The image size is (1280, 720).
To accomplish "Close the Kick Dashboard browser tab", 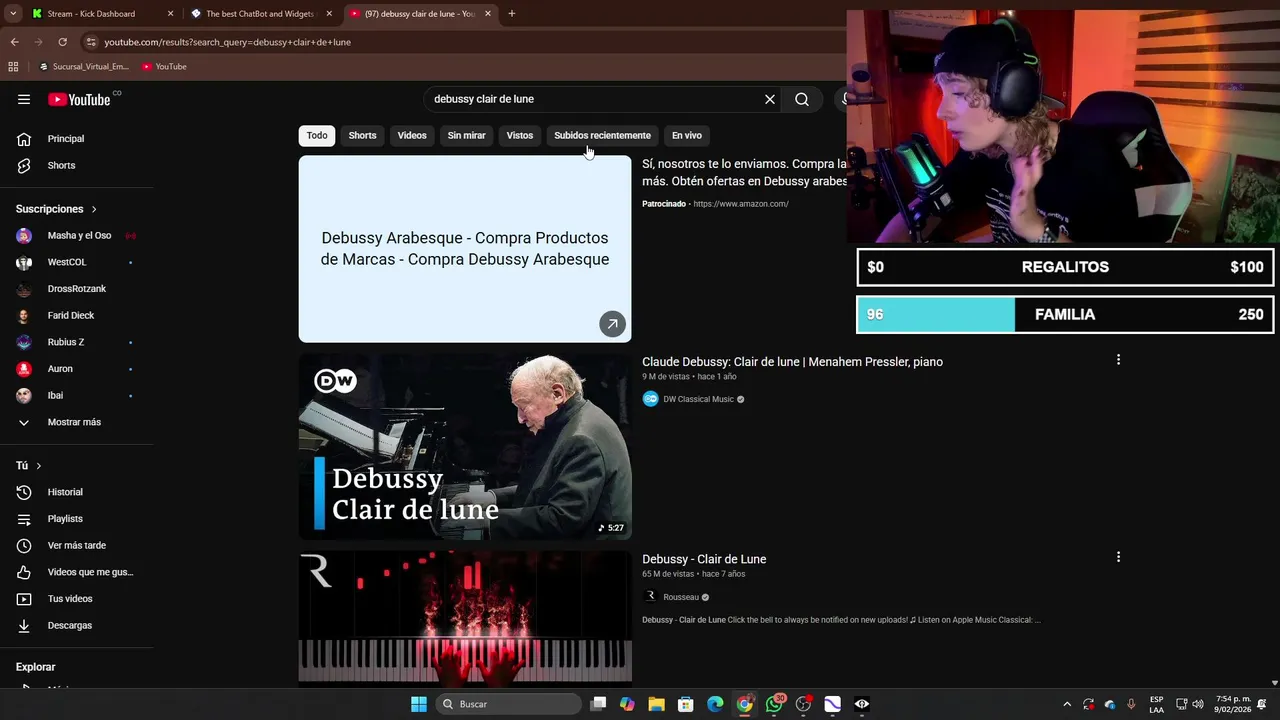I will [170, 14].
